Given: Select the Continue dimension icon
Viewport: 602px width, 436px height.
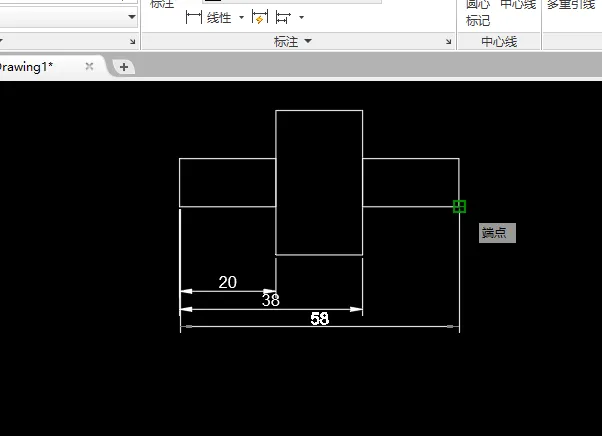Looking at the screenshot, I should (x=283, y=18).
